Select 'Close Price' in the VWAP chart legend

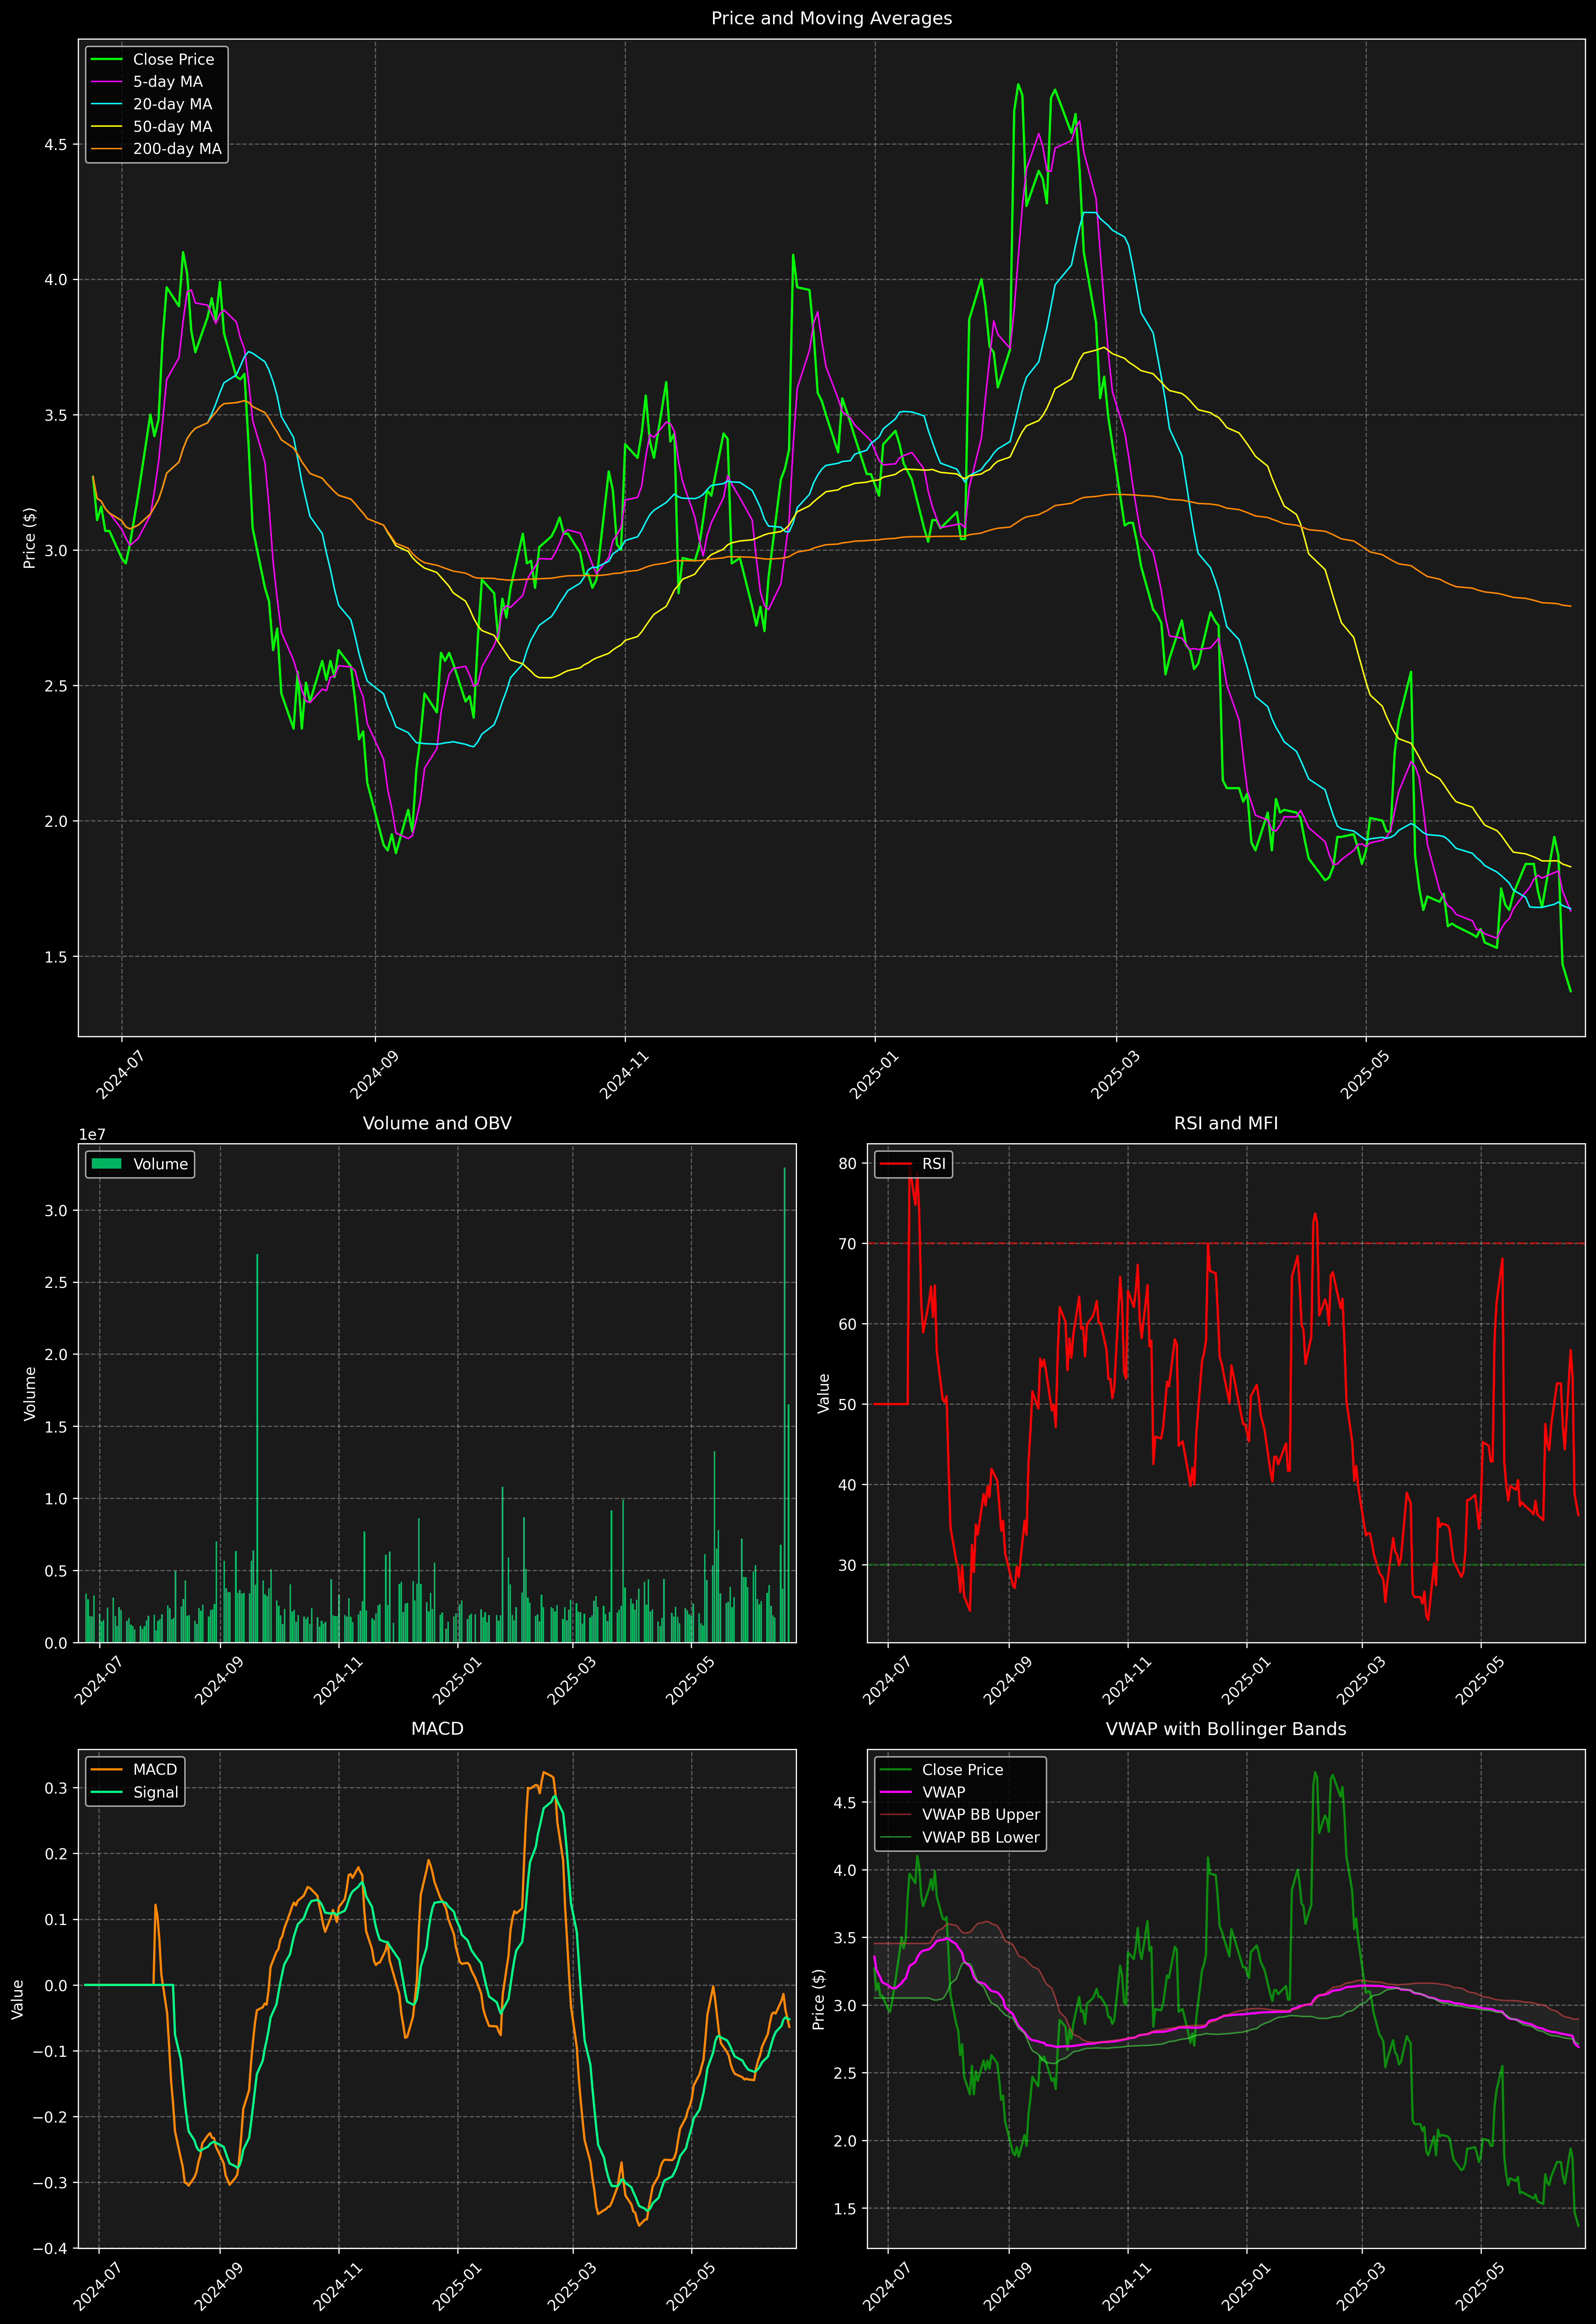tap(962, 1770)
